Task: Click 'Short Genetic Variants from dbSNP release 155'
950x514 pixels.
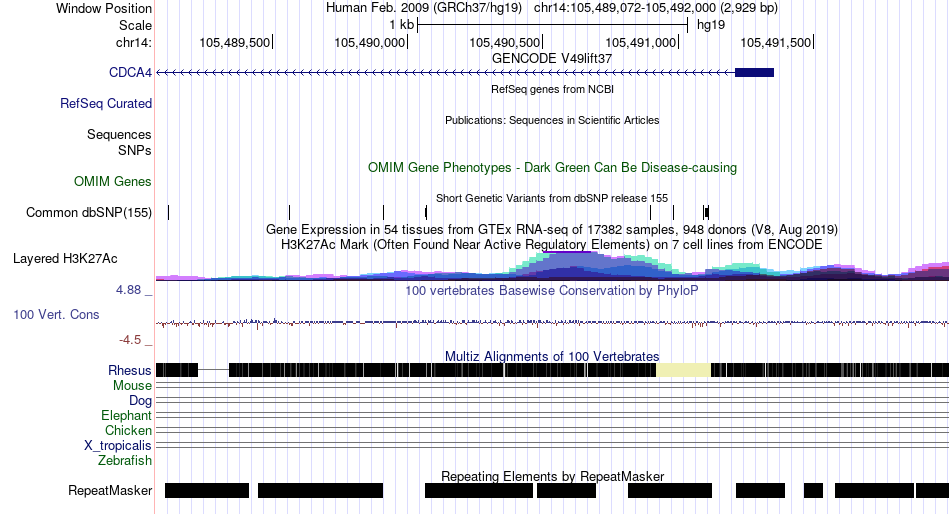Action: (552, 198)
